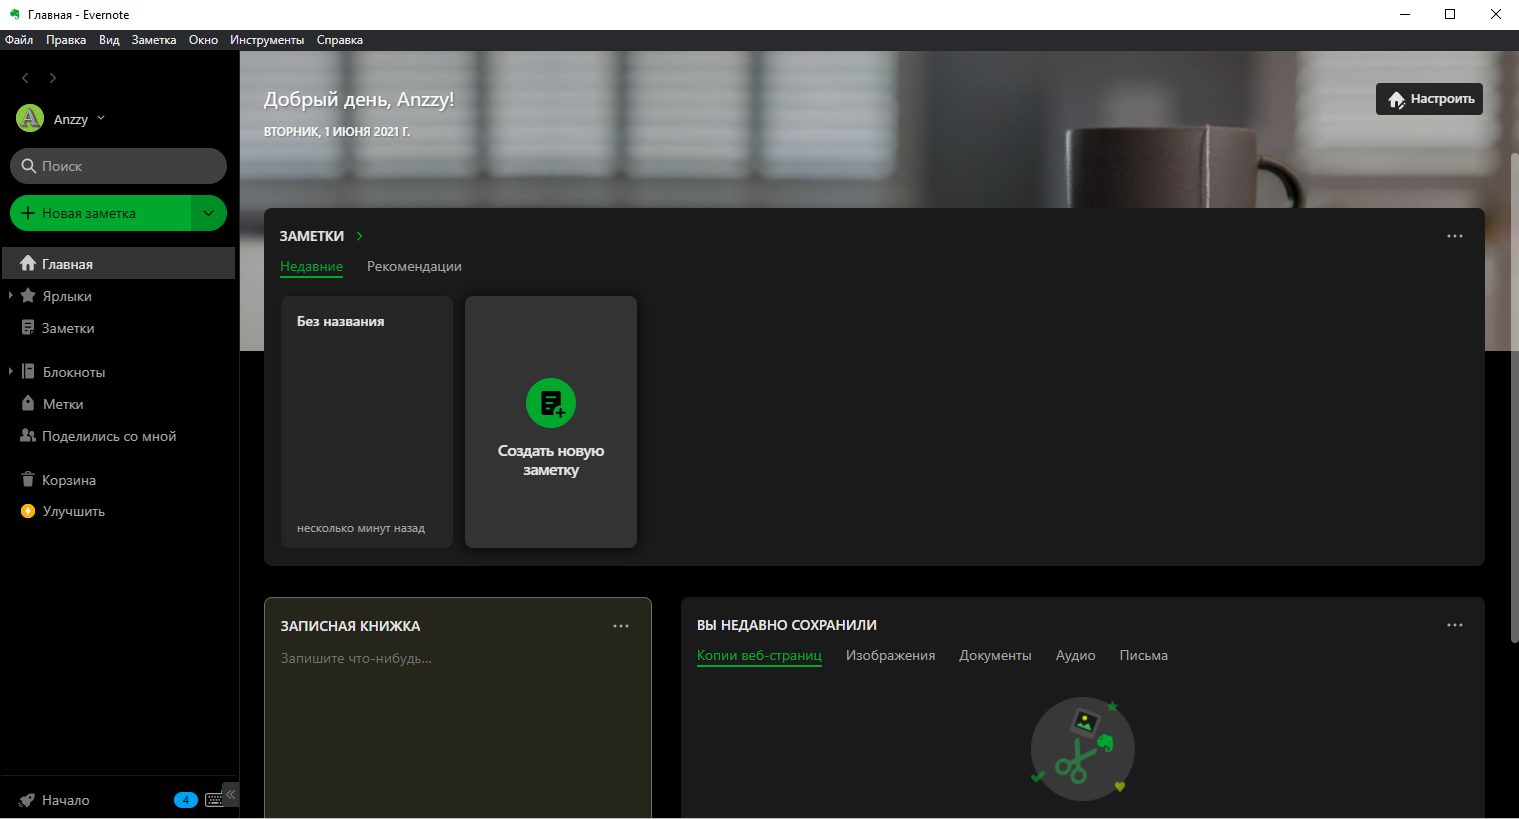Expand the Блокноты section
The image size is (1519, 819).
point(11,371)
